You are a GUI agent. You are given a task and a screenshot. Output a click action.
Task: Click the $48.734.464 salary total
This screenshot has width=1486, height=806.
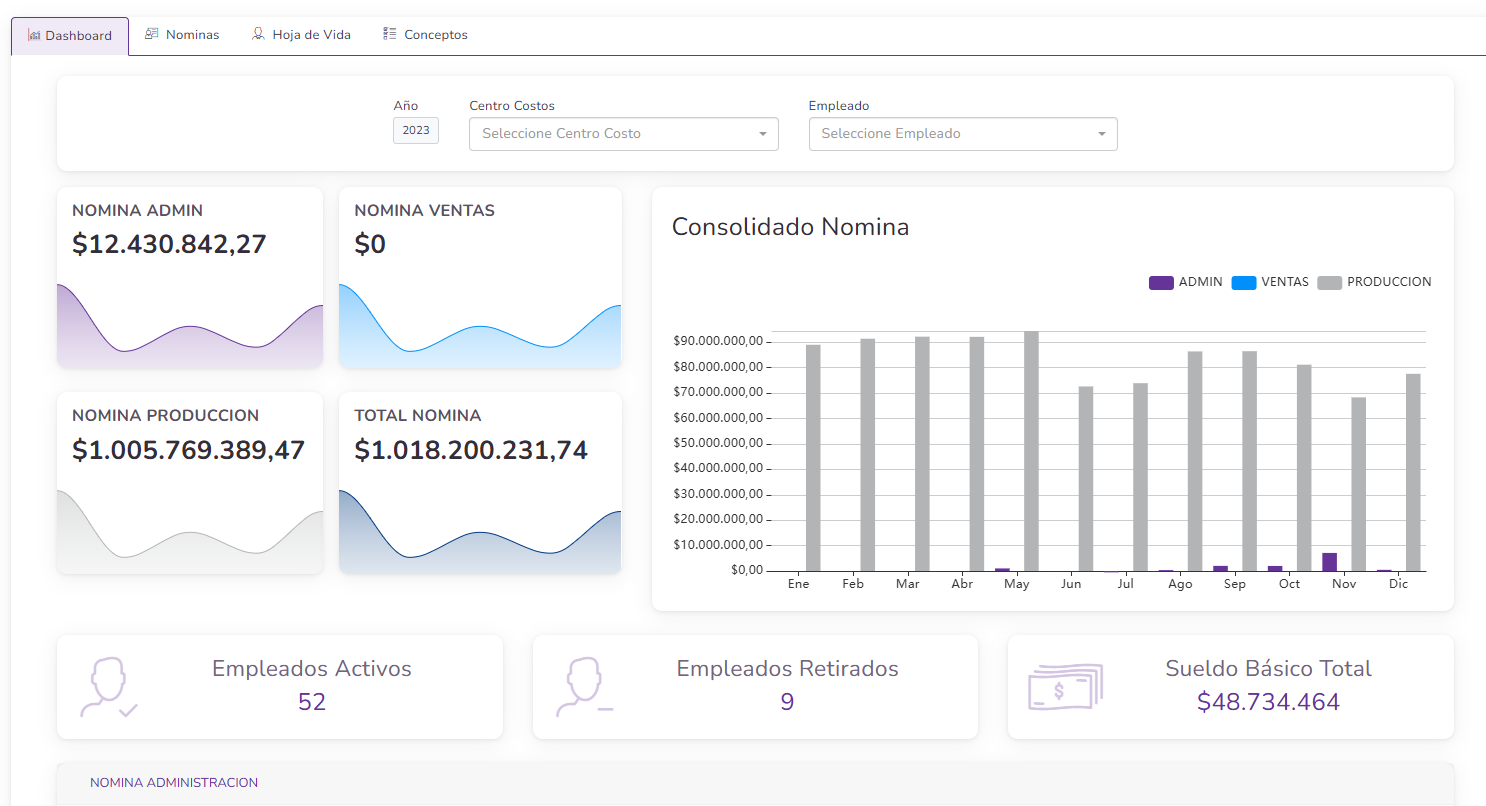click(1268, 702)
